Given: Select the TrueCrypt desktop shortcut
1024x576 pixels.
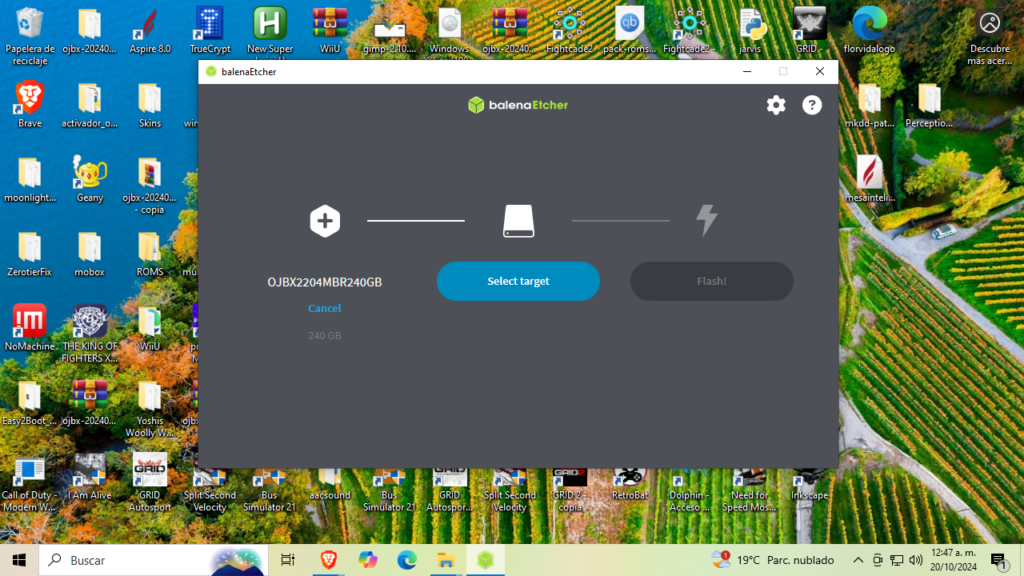Looking at the screenshot, I should click(210, 31).
